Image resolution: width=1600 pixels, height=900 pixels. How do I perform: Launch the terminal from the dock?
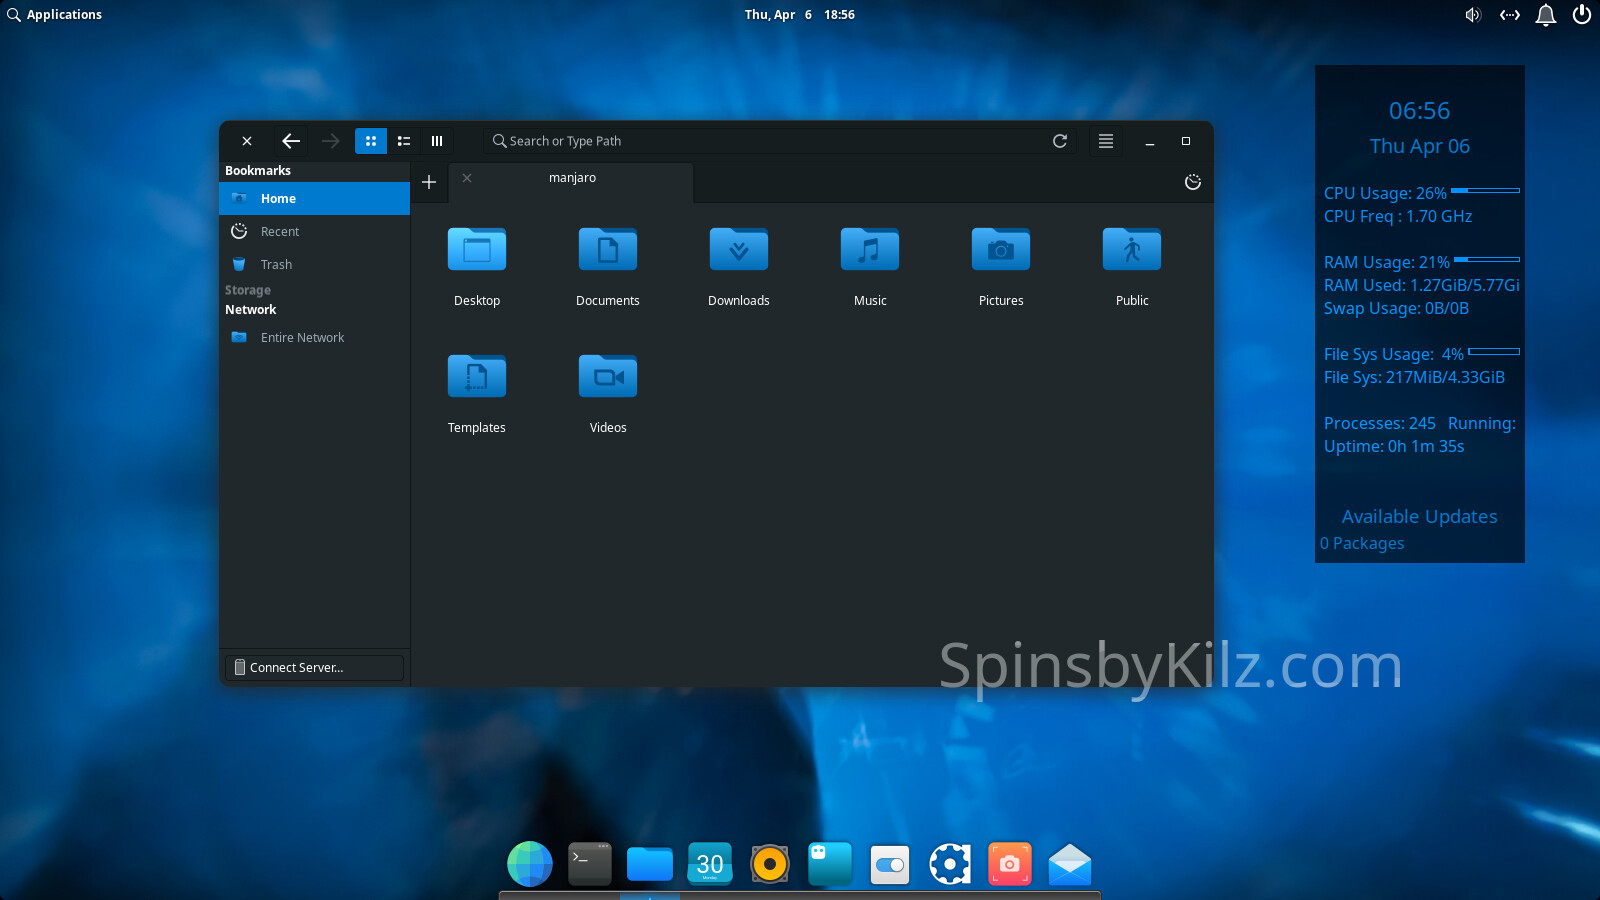590,864
